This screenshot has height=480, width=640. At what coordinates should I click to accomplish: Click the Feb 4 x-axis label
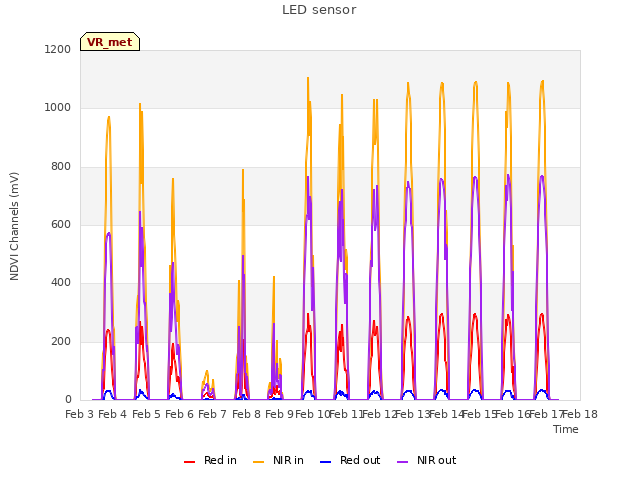point(113,414)
